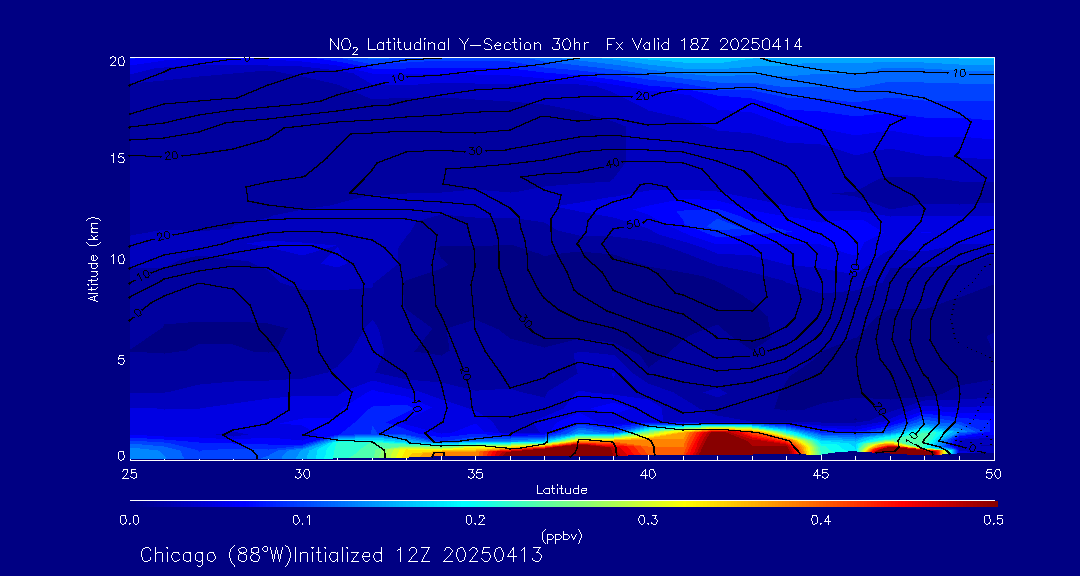Image resolution: width=1080 pixels, height=576 pixels.
Task: Click the altitude axis tick label "20" beside the plot
Action: [117, 61]
